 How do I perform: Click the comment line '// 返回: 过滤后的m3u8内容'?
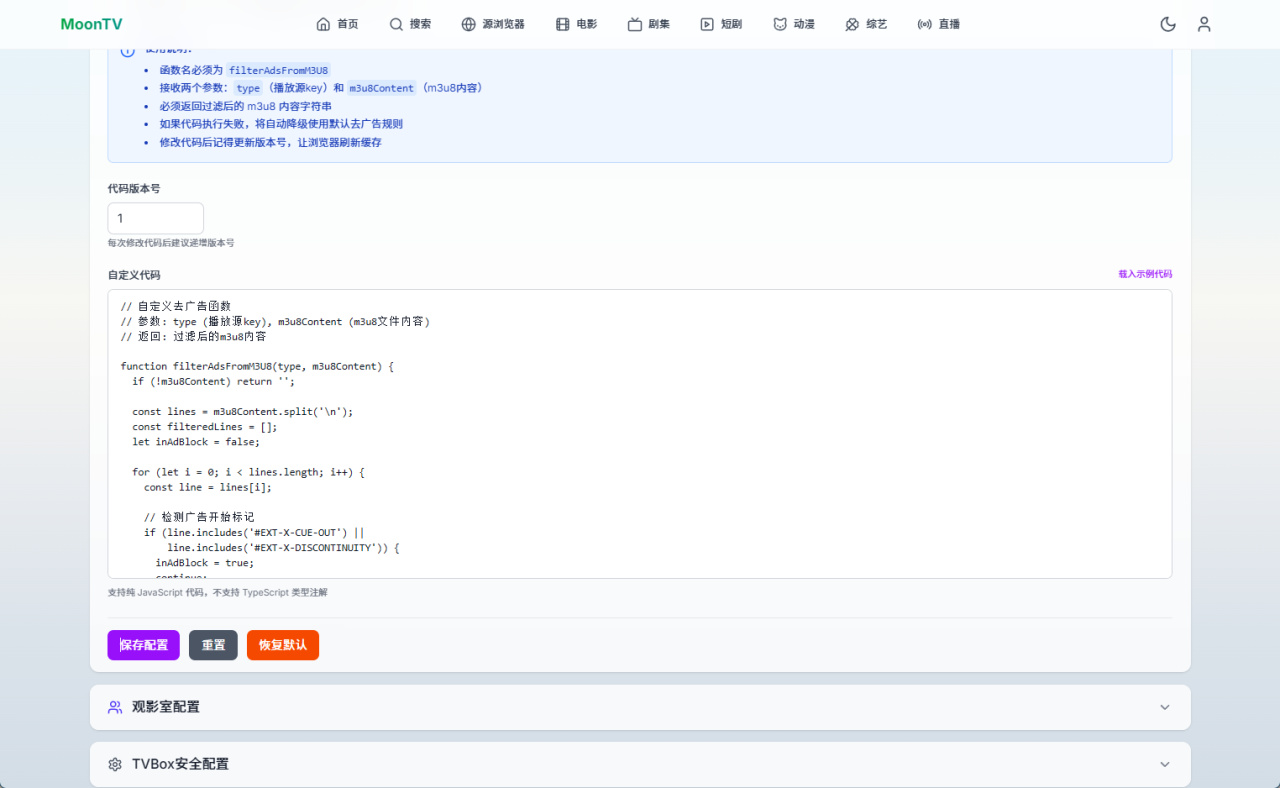[193, 337]
